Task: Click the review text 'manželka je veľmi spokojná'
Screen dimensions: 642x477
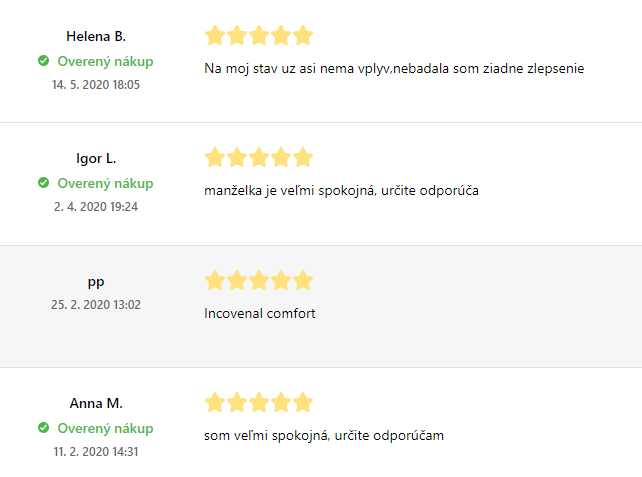Action: (x=289, y=191)
